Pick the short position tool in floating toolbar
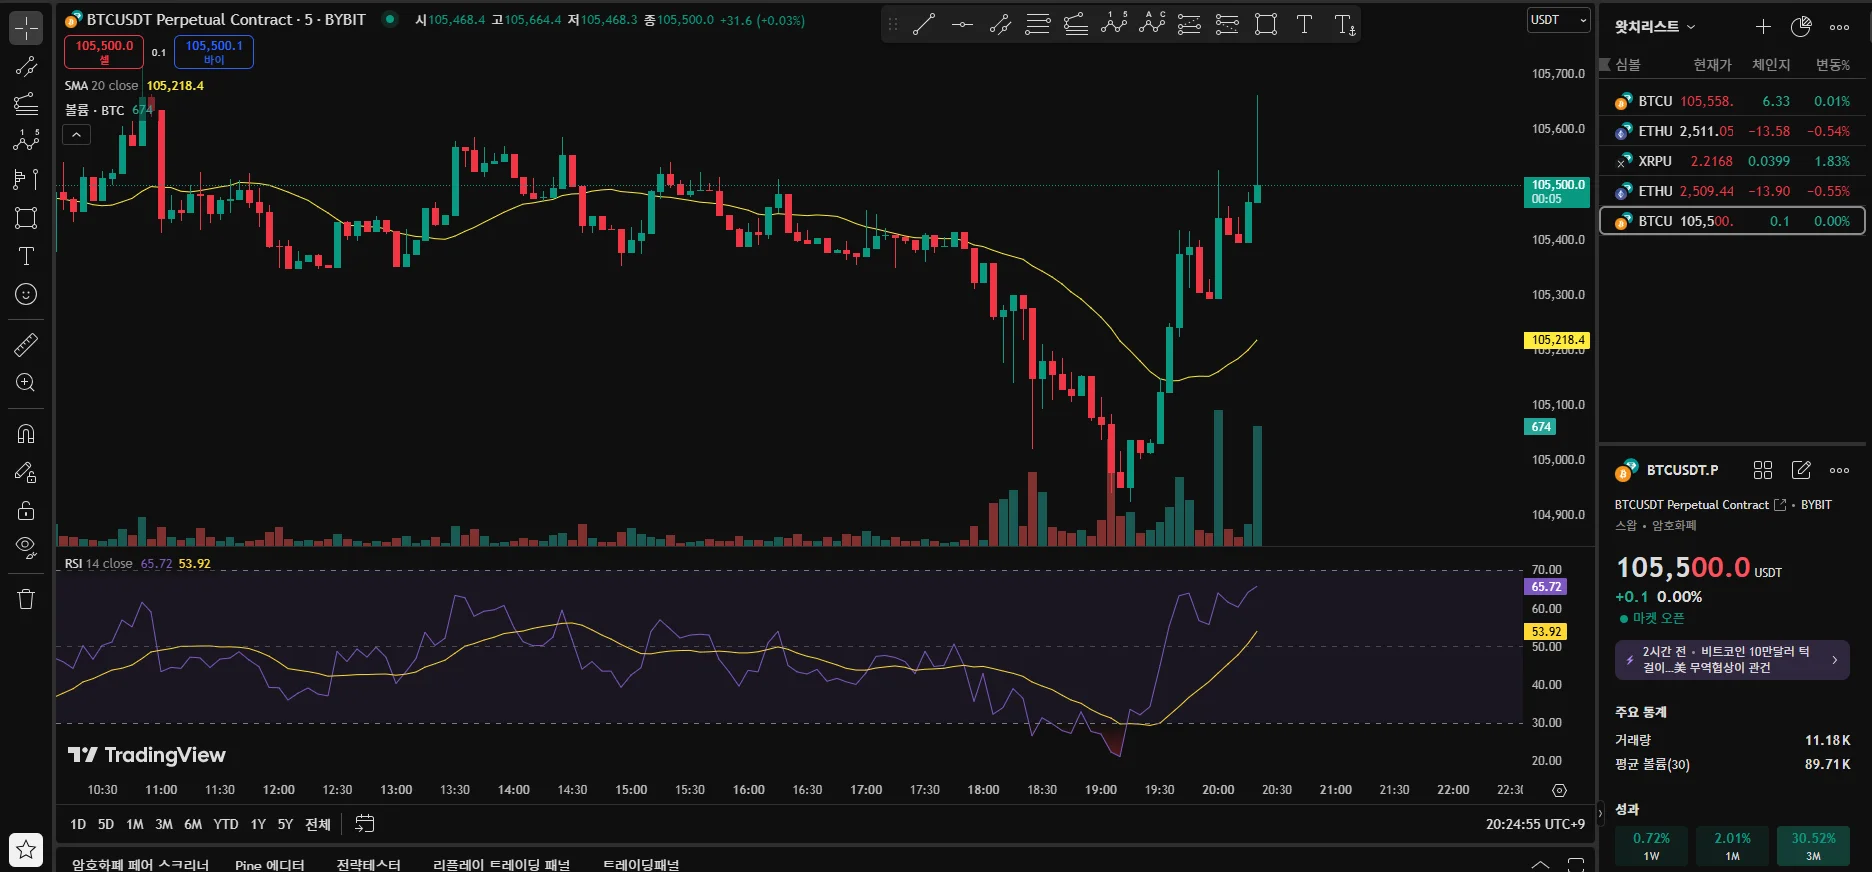 point(1228,24)
